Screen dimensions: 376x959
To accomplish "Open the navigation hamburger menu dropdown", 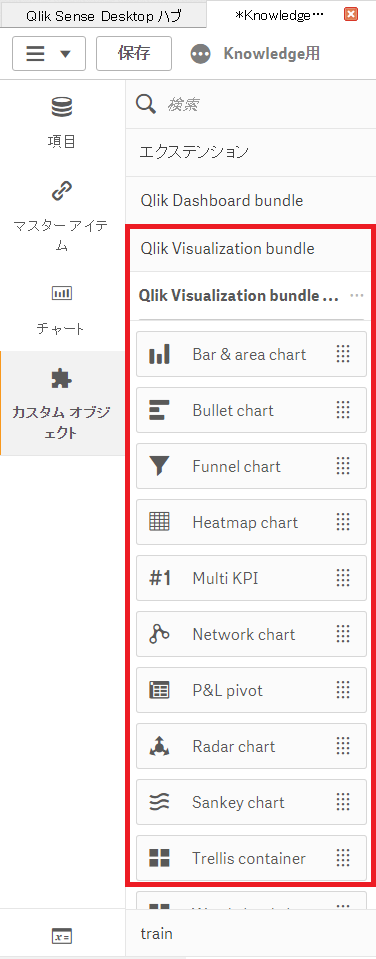I will [x=50, y=54].
